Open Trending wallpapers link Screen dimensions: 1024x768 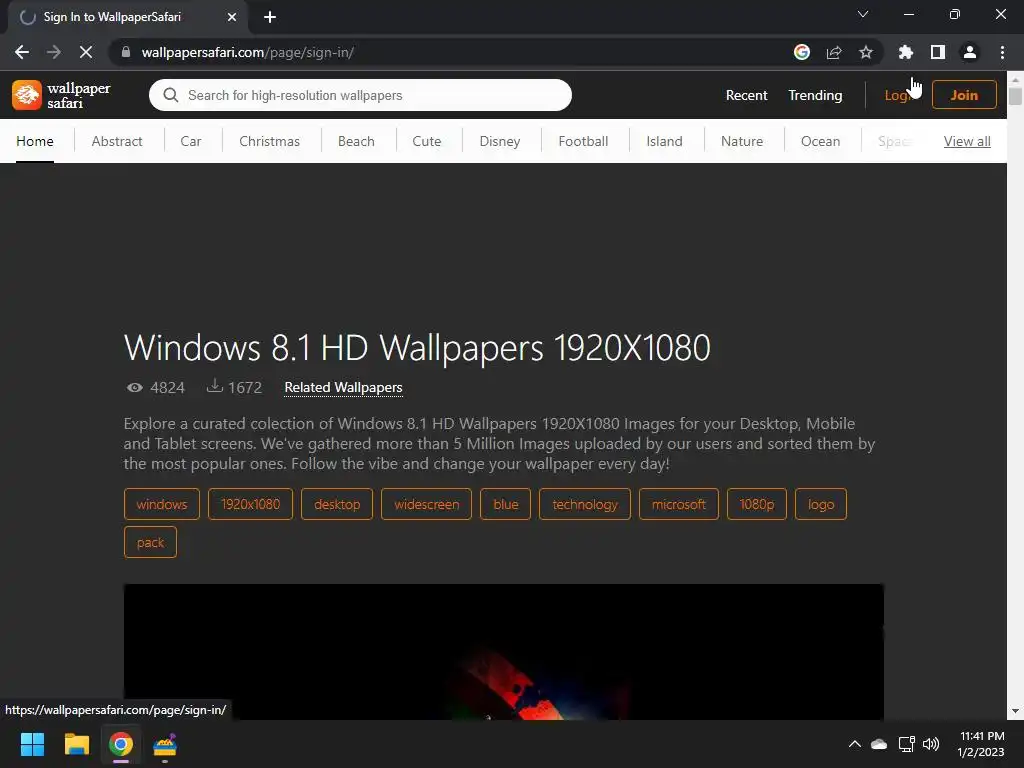815,95
